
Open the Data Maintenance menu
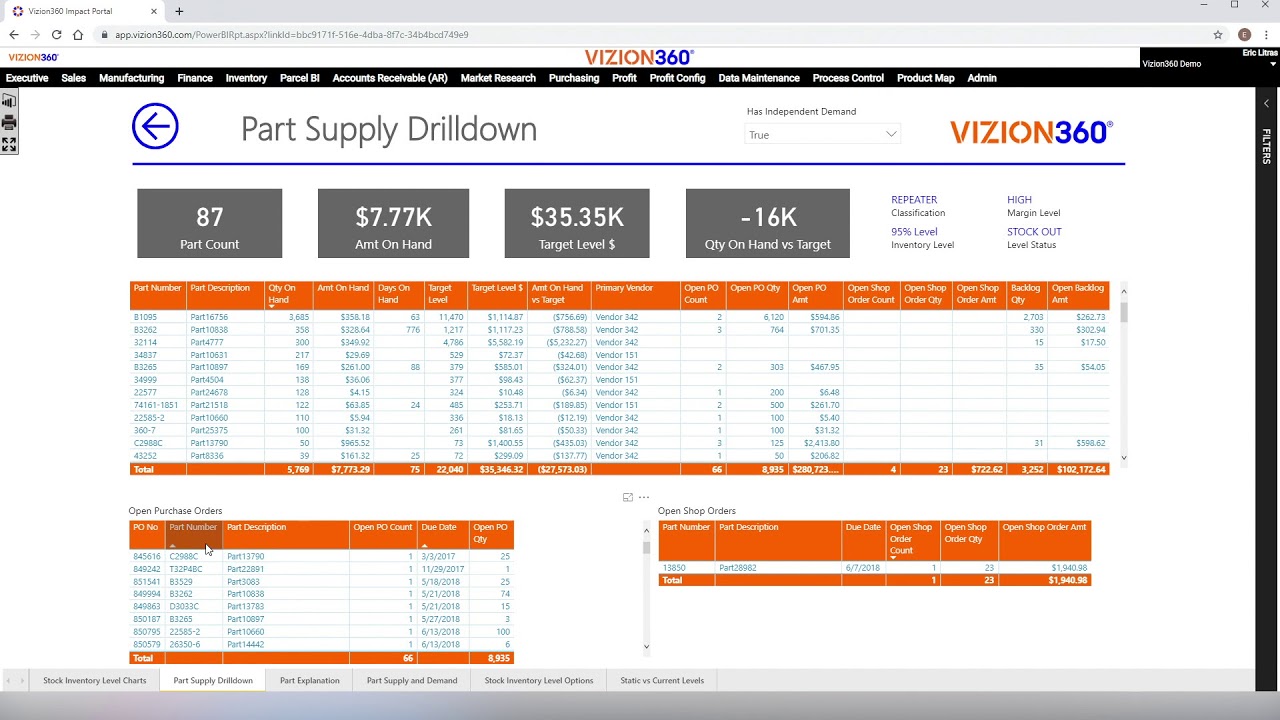pos(759,78)
